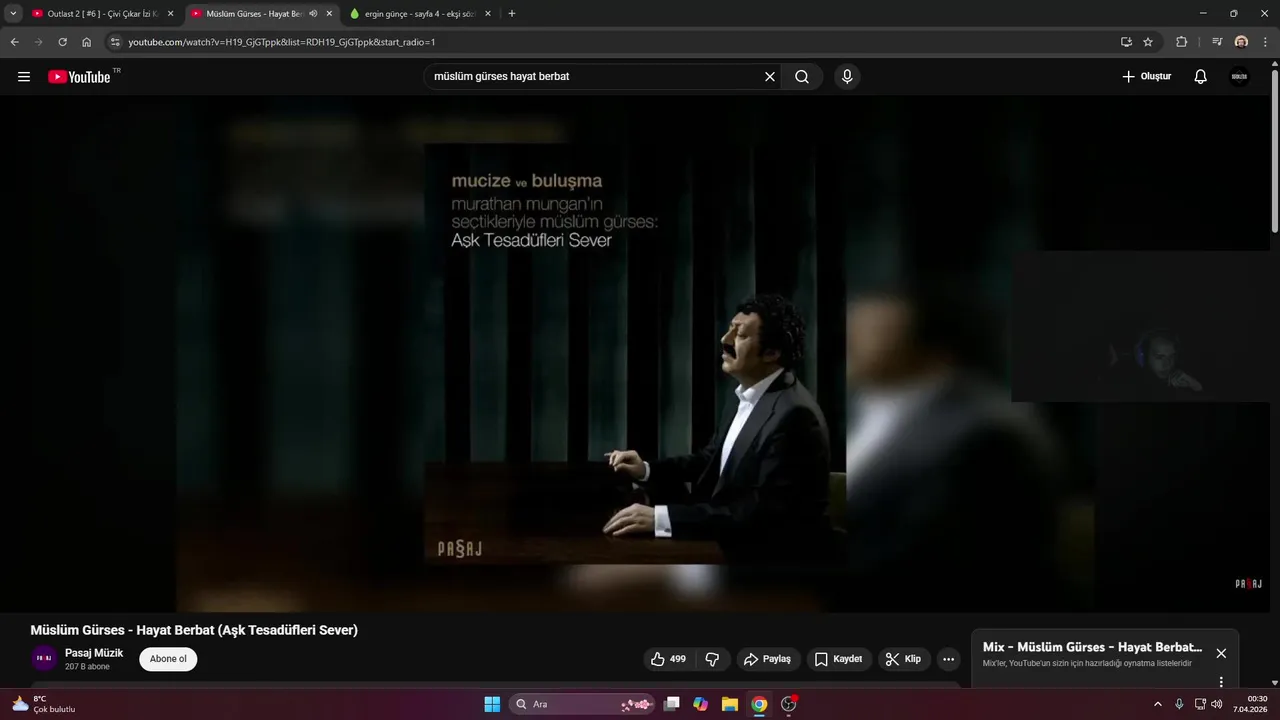Image resolution: width=1280 pixels, height=720 pixels.
Task: Open Google Chrome on the taskbar
Action: coord(759,704)
